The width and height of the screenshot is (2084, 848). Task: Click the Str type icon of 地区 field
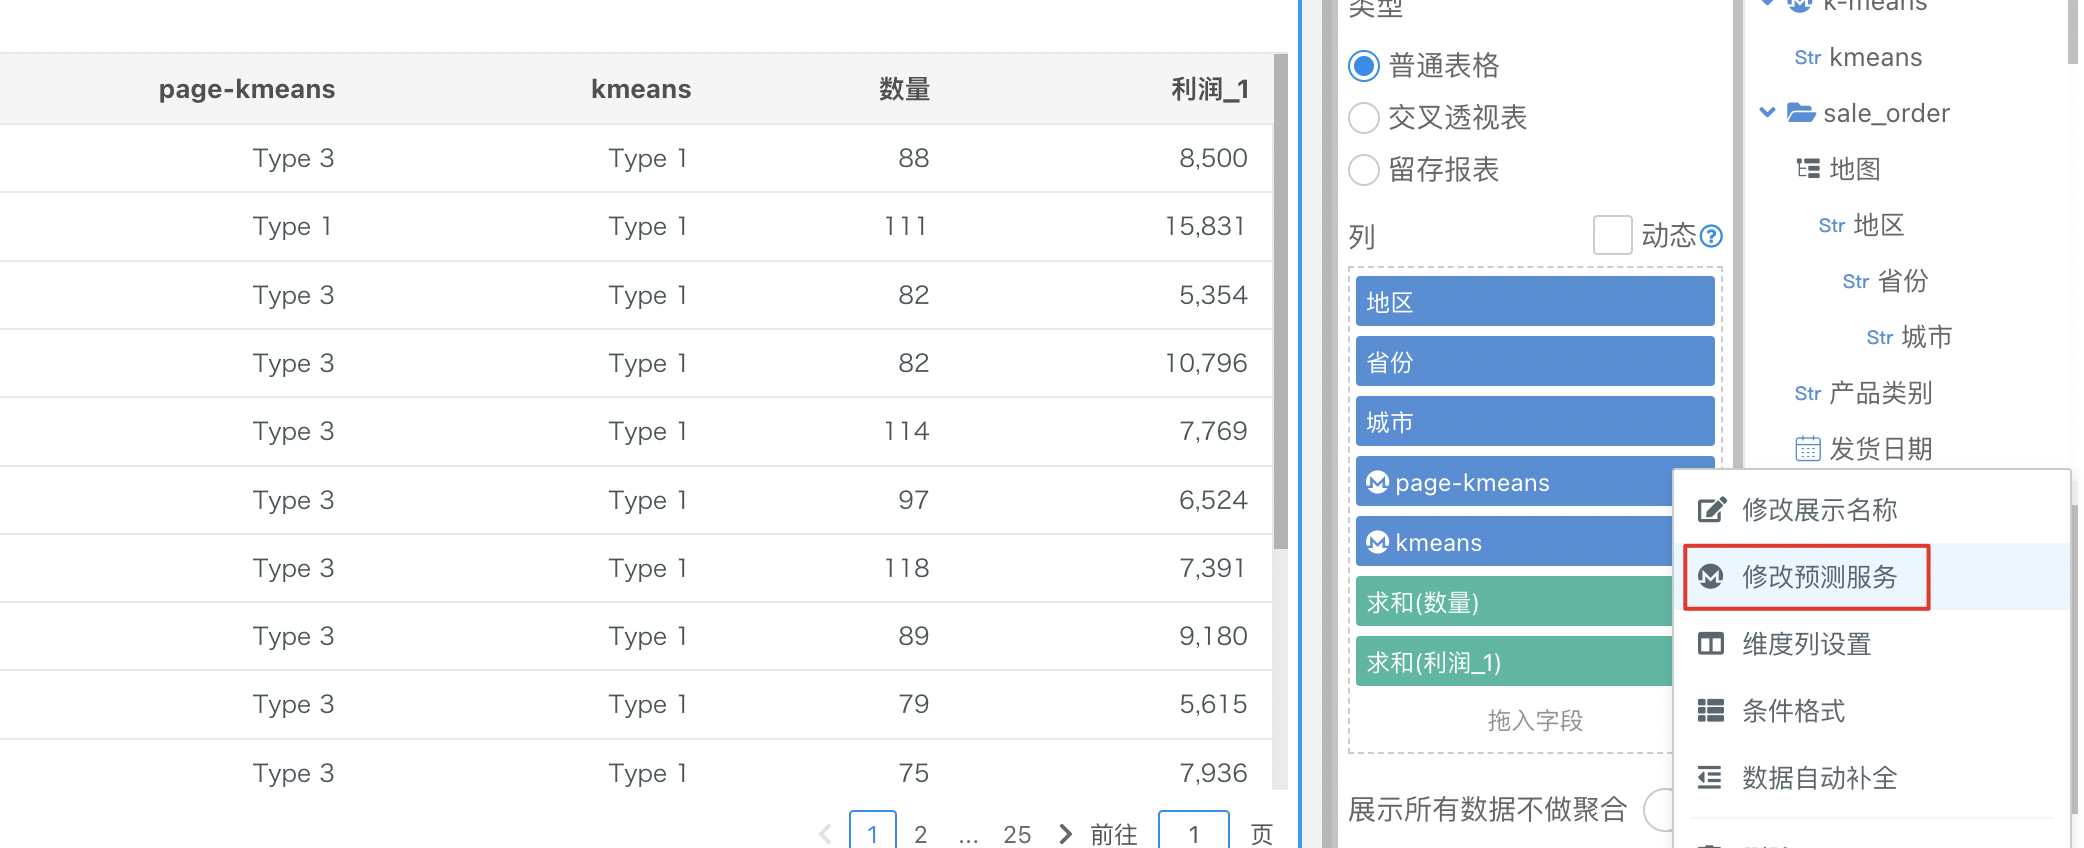[x=1831, y=226]
